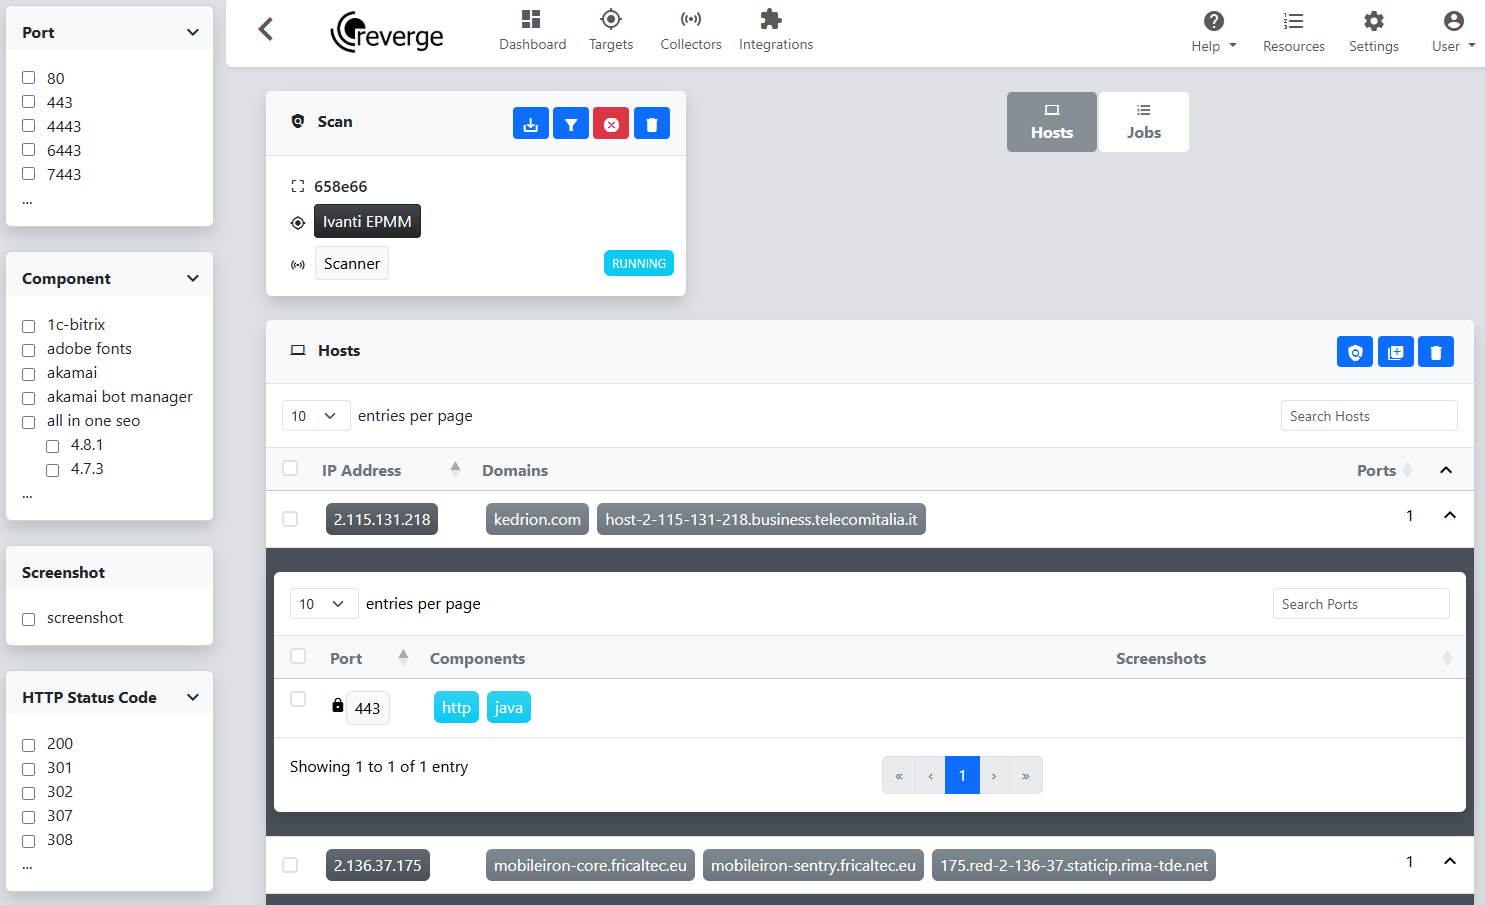Collapse the Port filter panel

(193, 32)
